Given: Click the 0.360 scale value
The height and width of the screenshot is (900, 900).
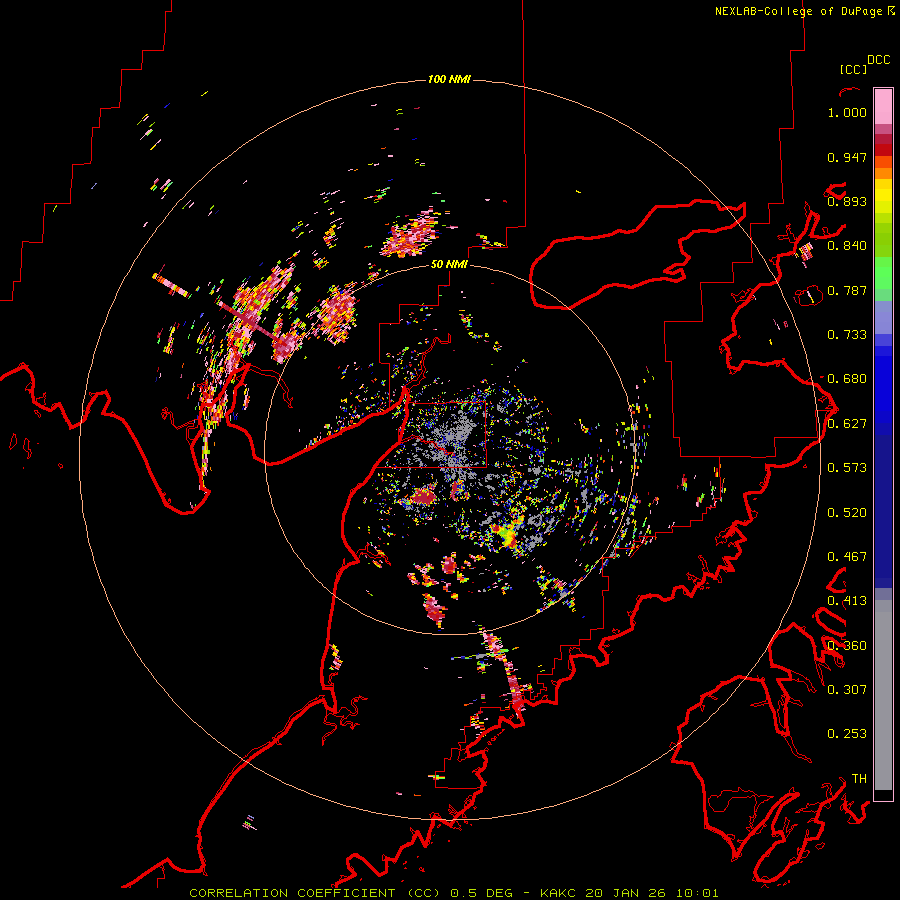Looking at the screenshot, I should pyautogui.click(x=847, y=646).
